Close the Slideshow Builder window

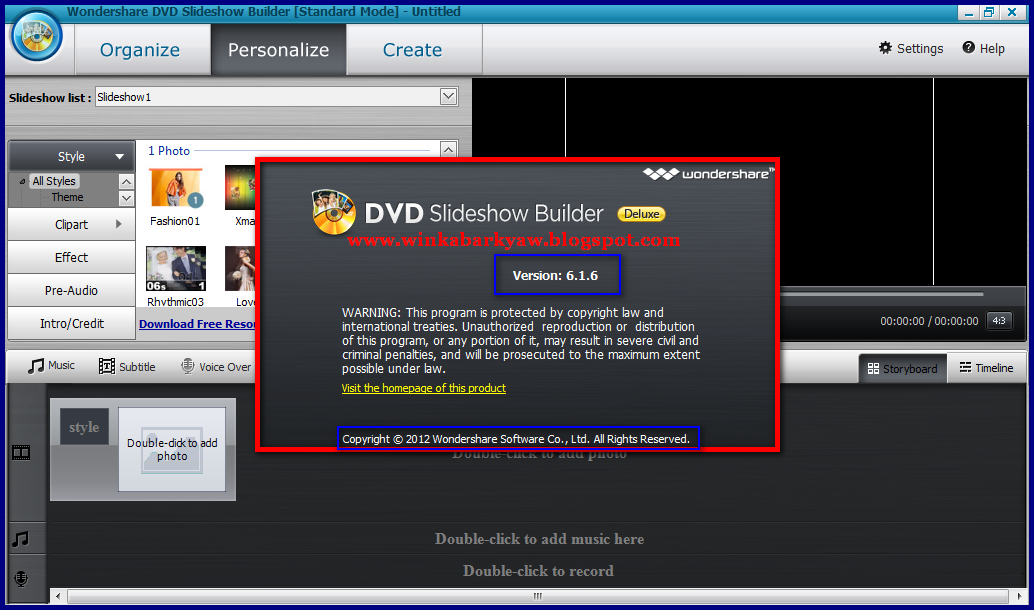[1012, 12]
